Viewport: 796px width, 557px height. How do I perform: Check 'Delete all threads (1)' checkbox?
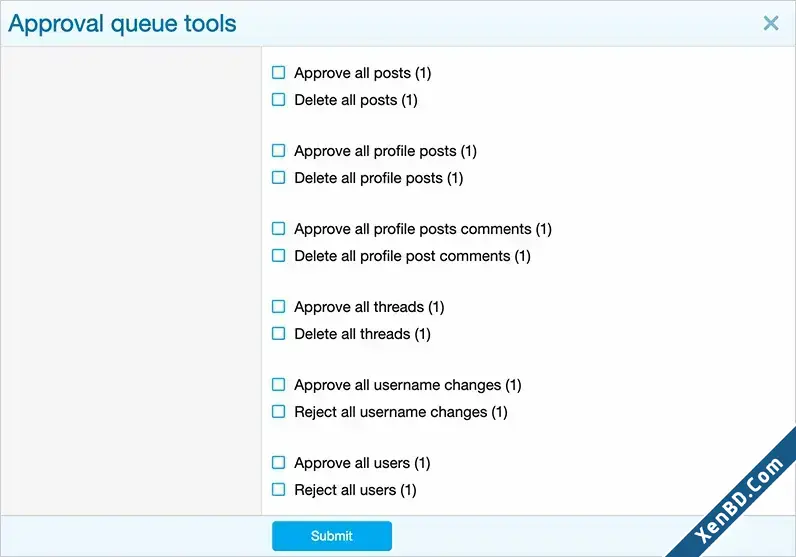pyautogui.click(x=279, y=334)
